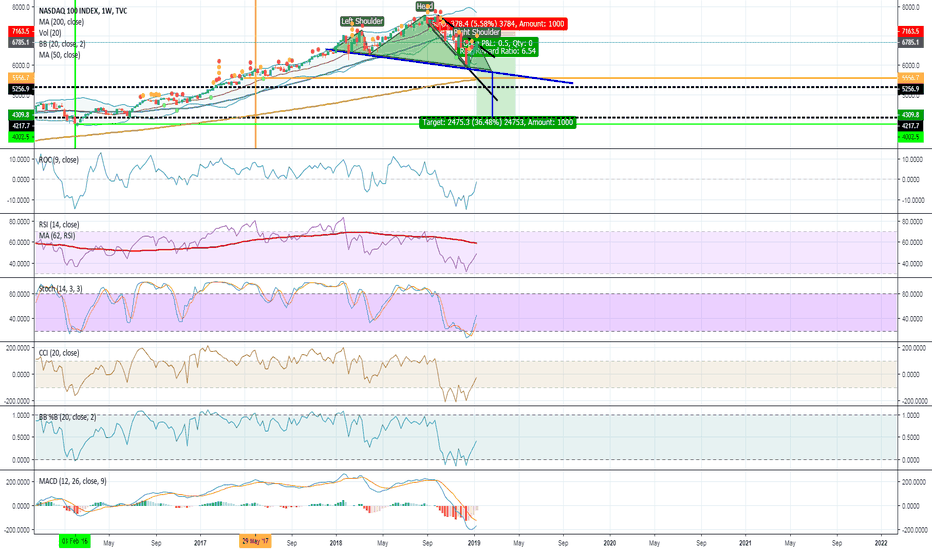Click the Risk/Reward Ratio 6.54 label
Image resolution: width=932 pixels, height=550 pixels.
coord(498,51)
